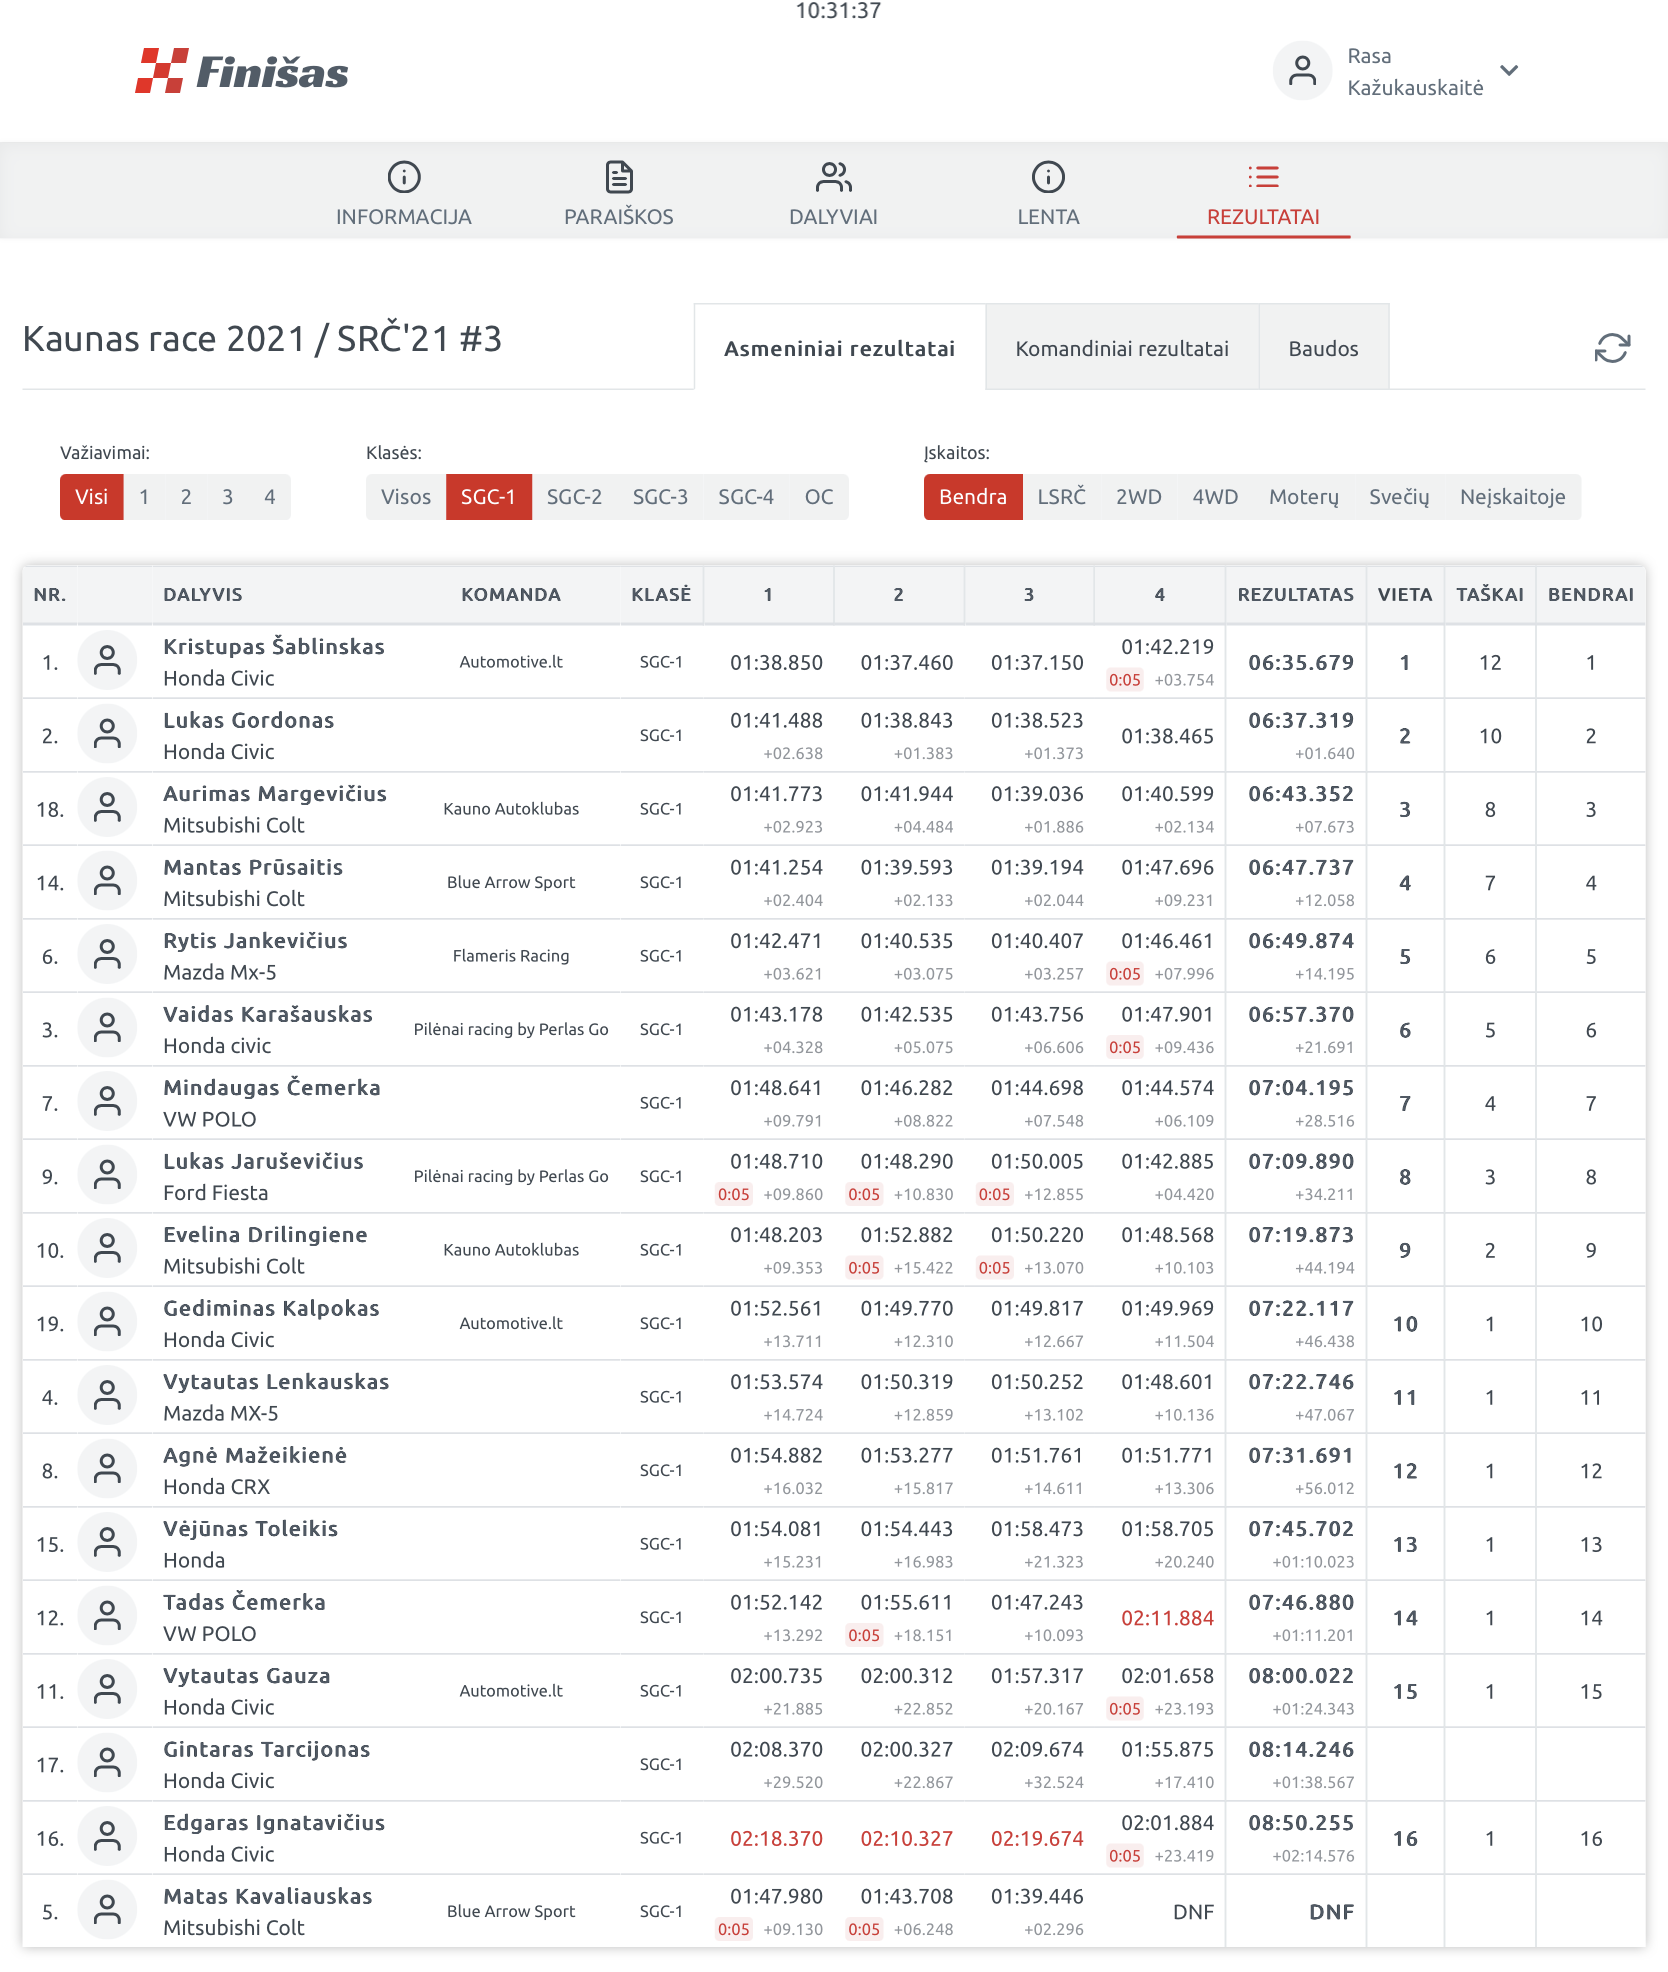Click Vytautas Gauza profile icon
The height and width of the screenshot is (1972, 1668).
[107, 1691]
